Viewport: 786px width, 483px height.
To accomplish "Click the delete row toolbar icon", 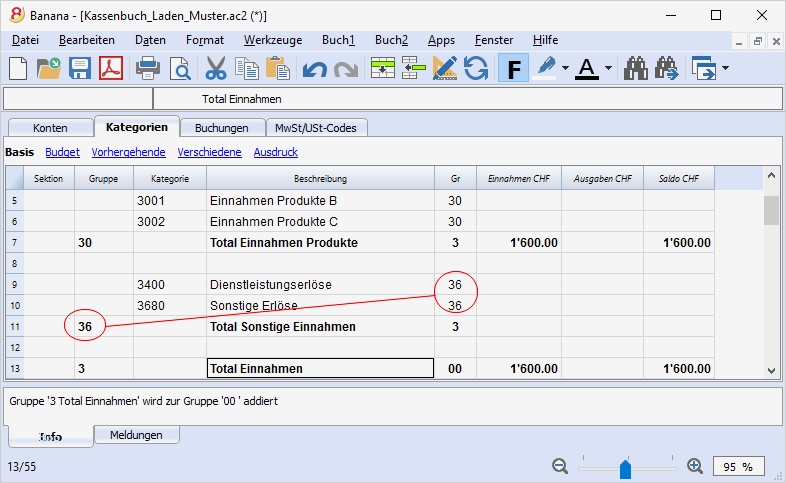I will point(414,68).
